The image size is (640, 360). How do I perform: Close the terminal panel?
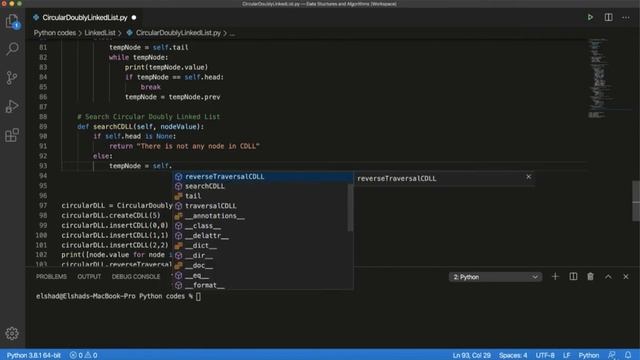coord(626,277)
